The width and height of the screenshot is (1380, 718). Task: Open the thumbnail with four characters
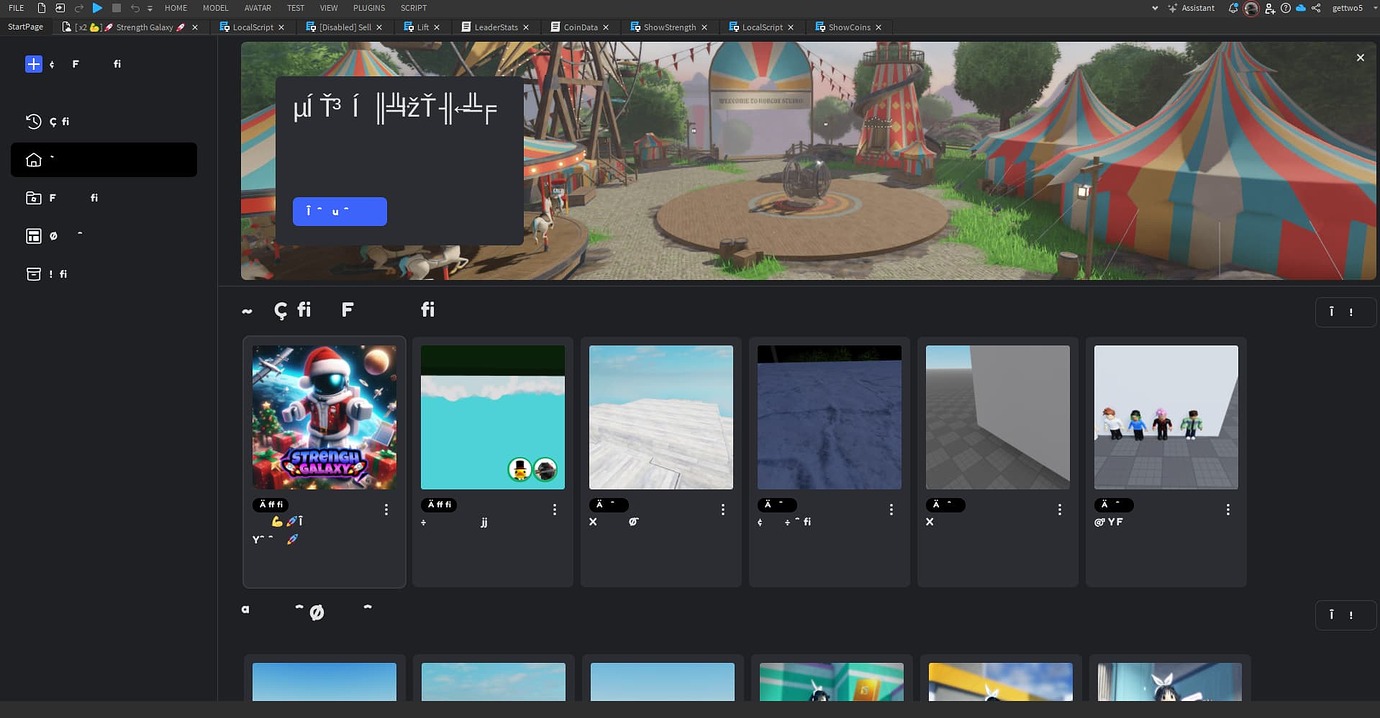click(x=1166, y=417)
